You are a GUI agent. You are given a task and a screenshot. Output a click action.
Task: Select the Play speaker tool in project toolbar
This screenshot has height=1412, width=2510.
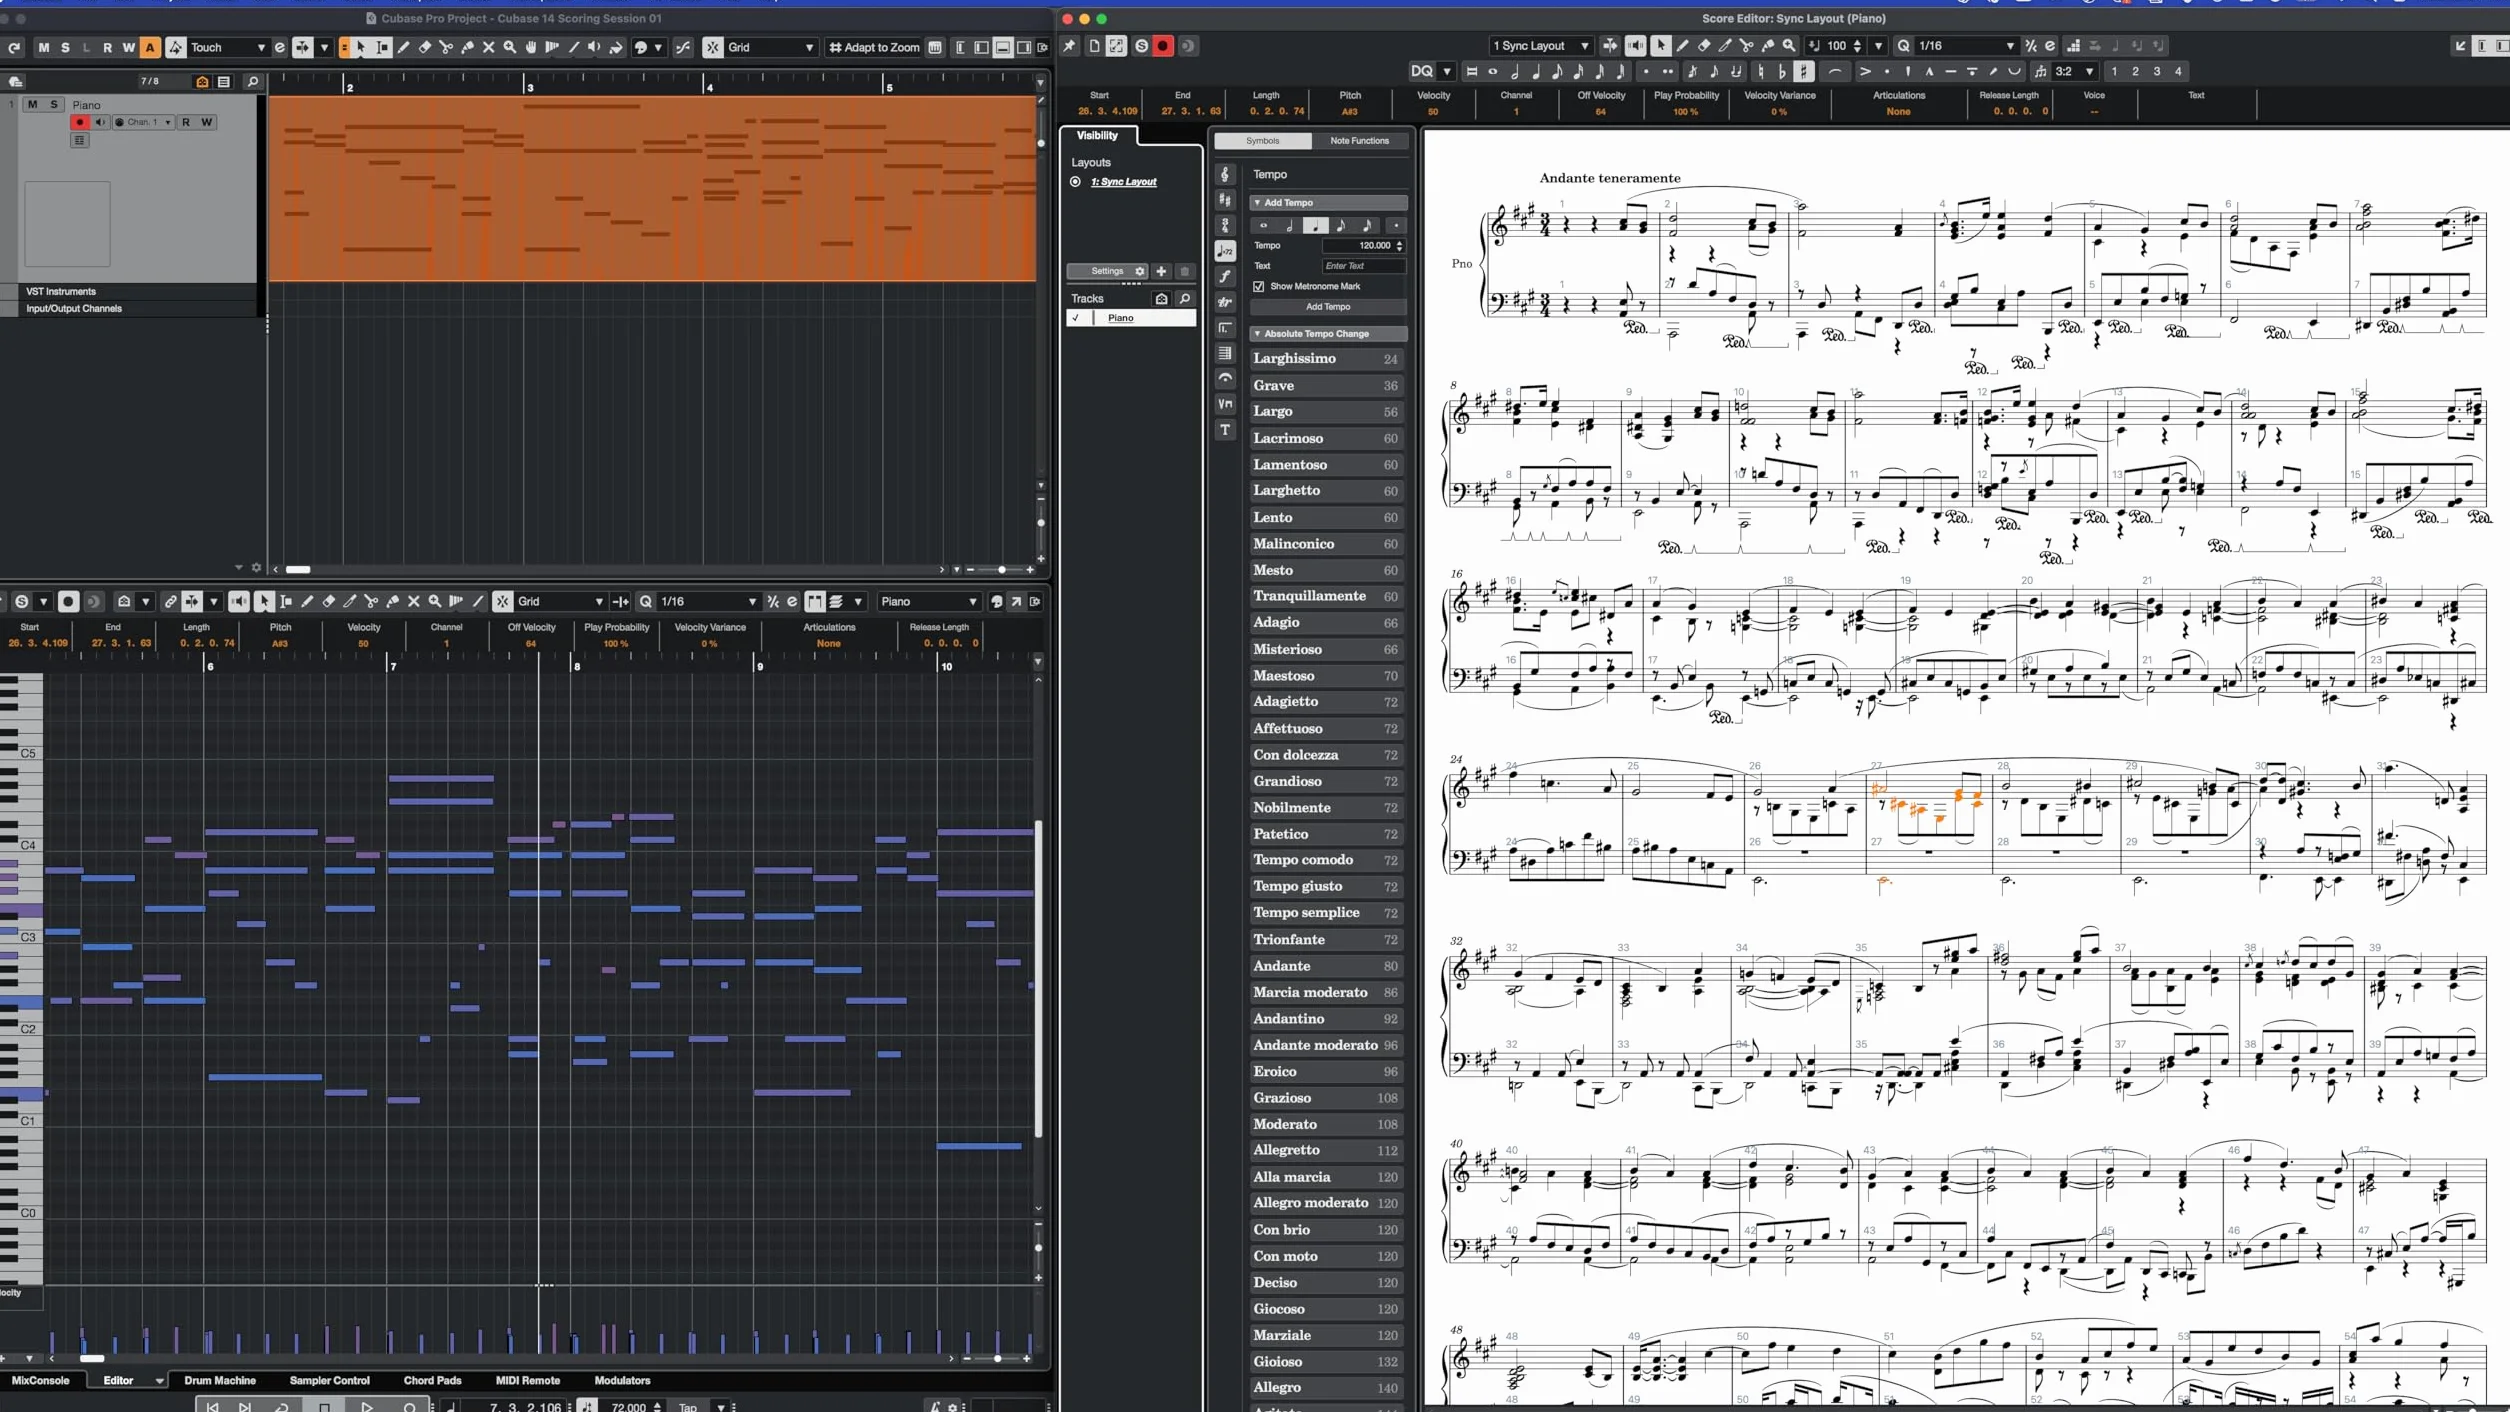point(595,47)
